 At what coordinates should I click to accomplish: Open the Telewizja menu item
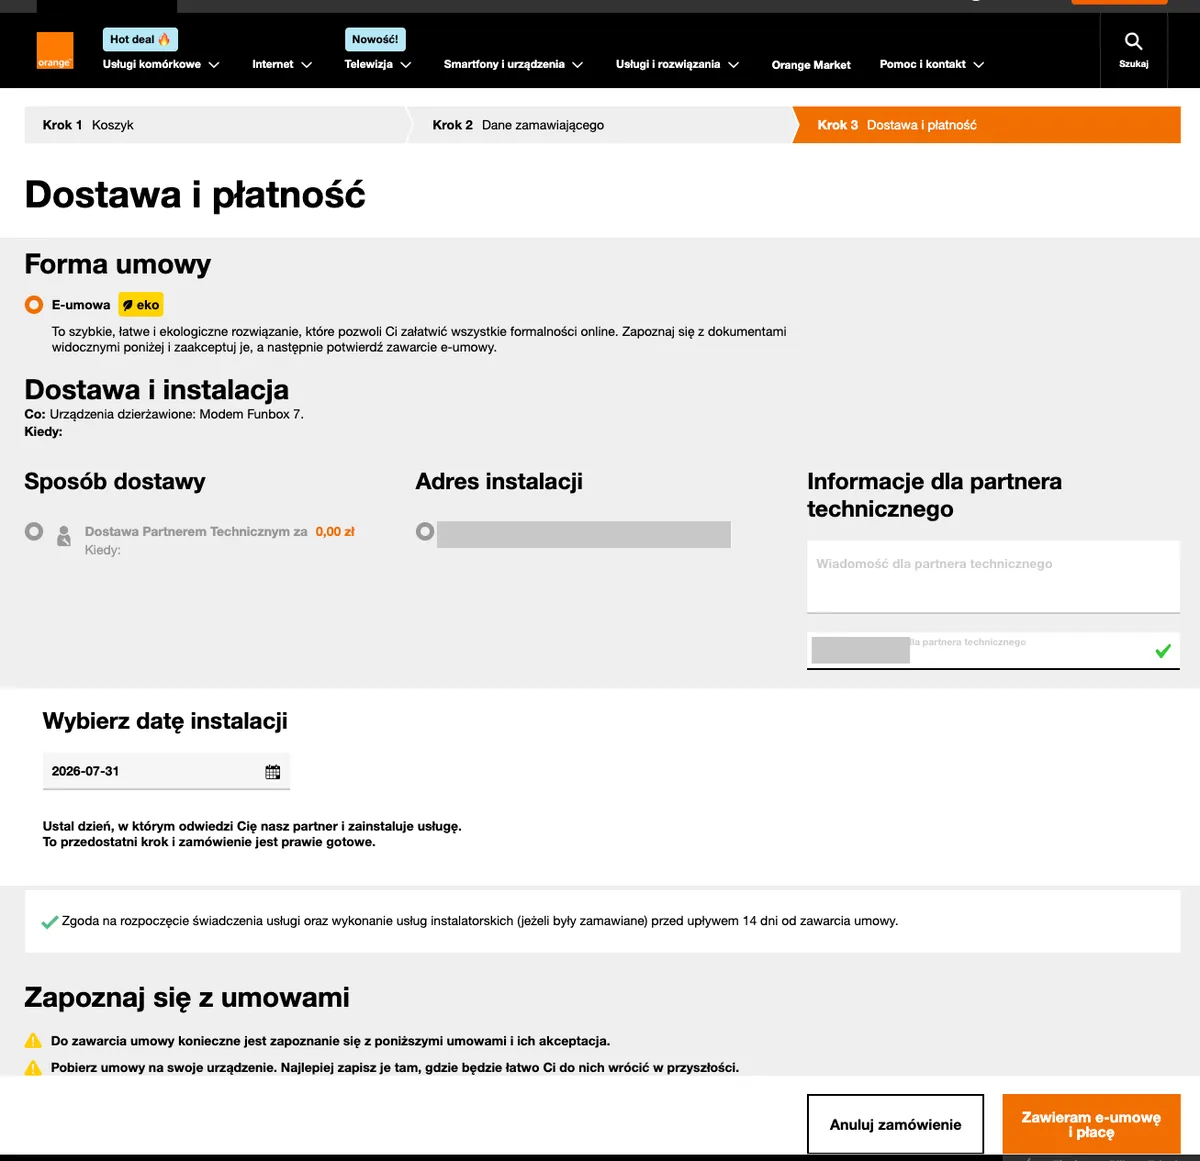click(369, 64)
